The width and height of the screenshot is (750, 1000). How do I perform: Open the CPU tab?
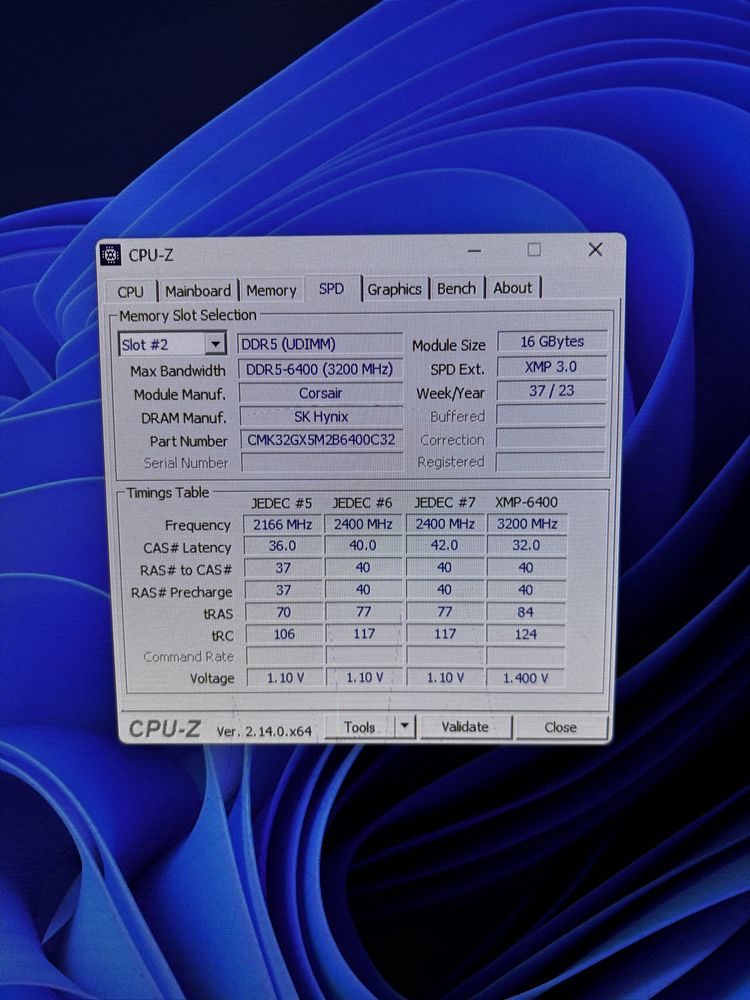coord(131,291)
